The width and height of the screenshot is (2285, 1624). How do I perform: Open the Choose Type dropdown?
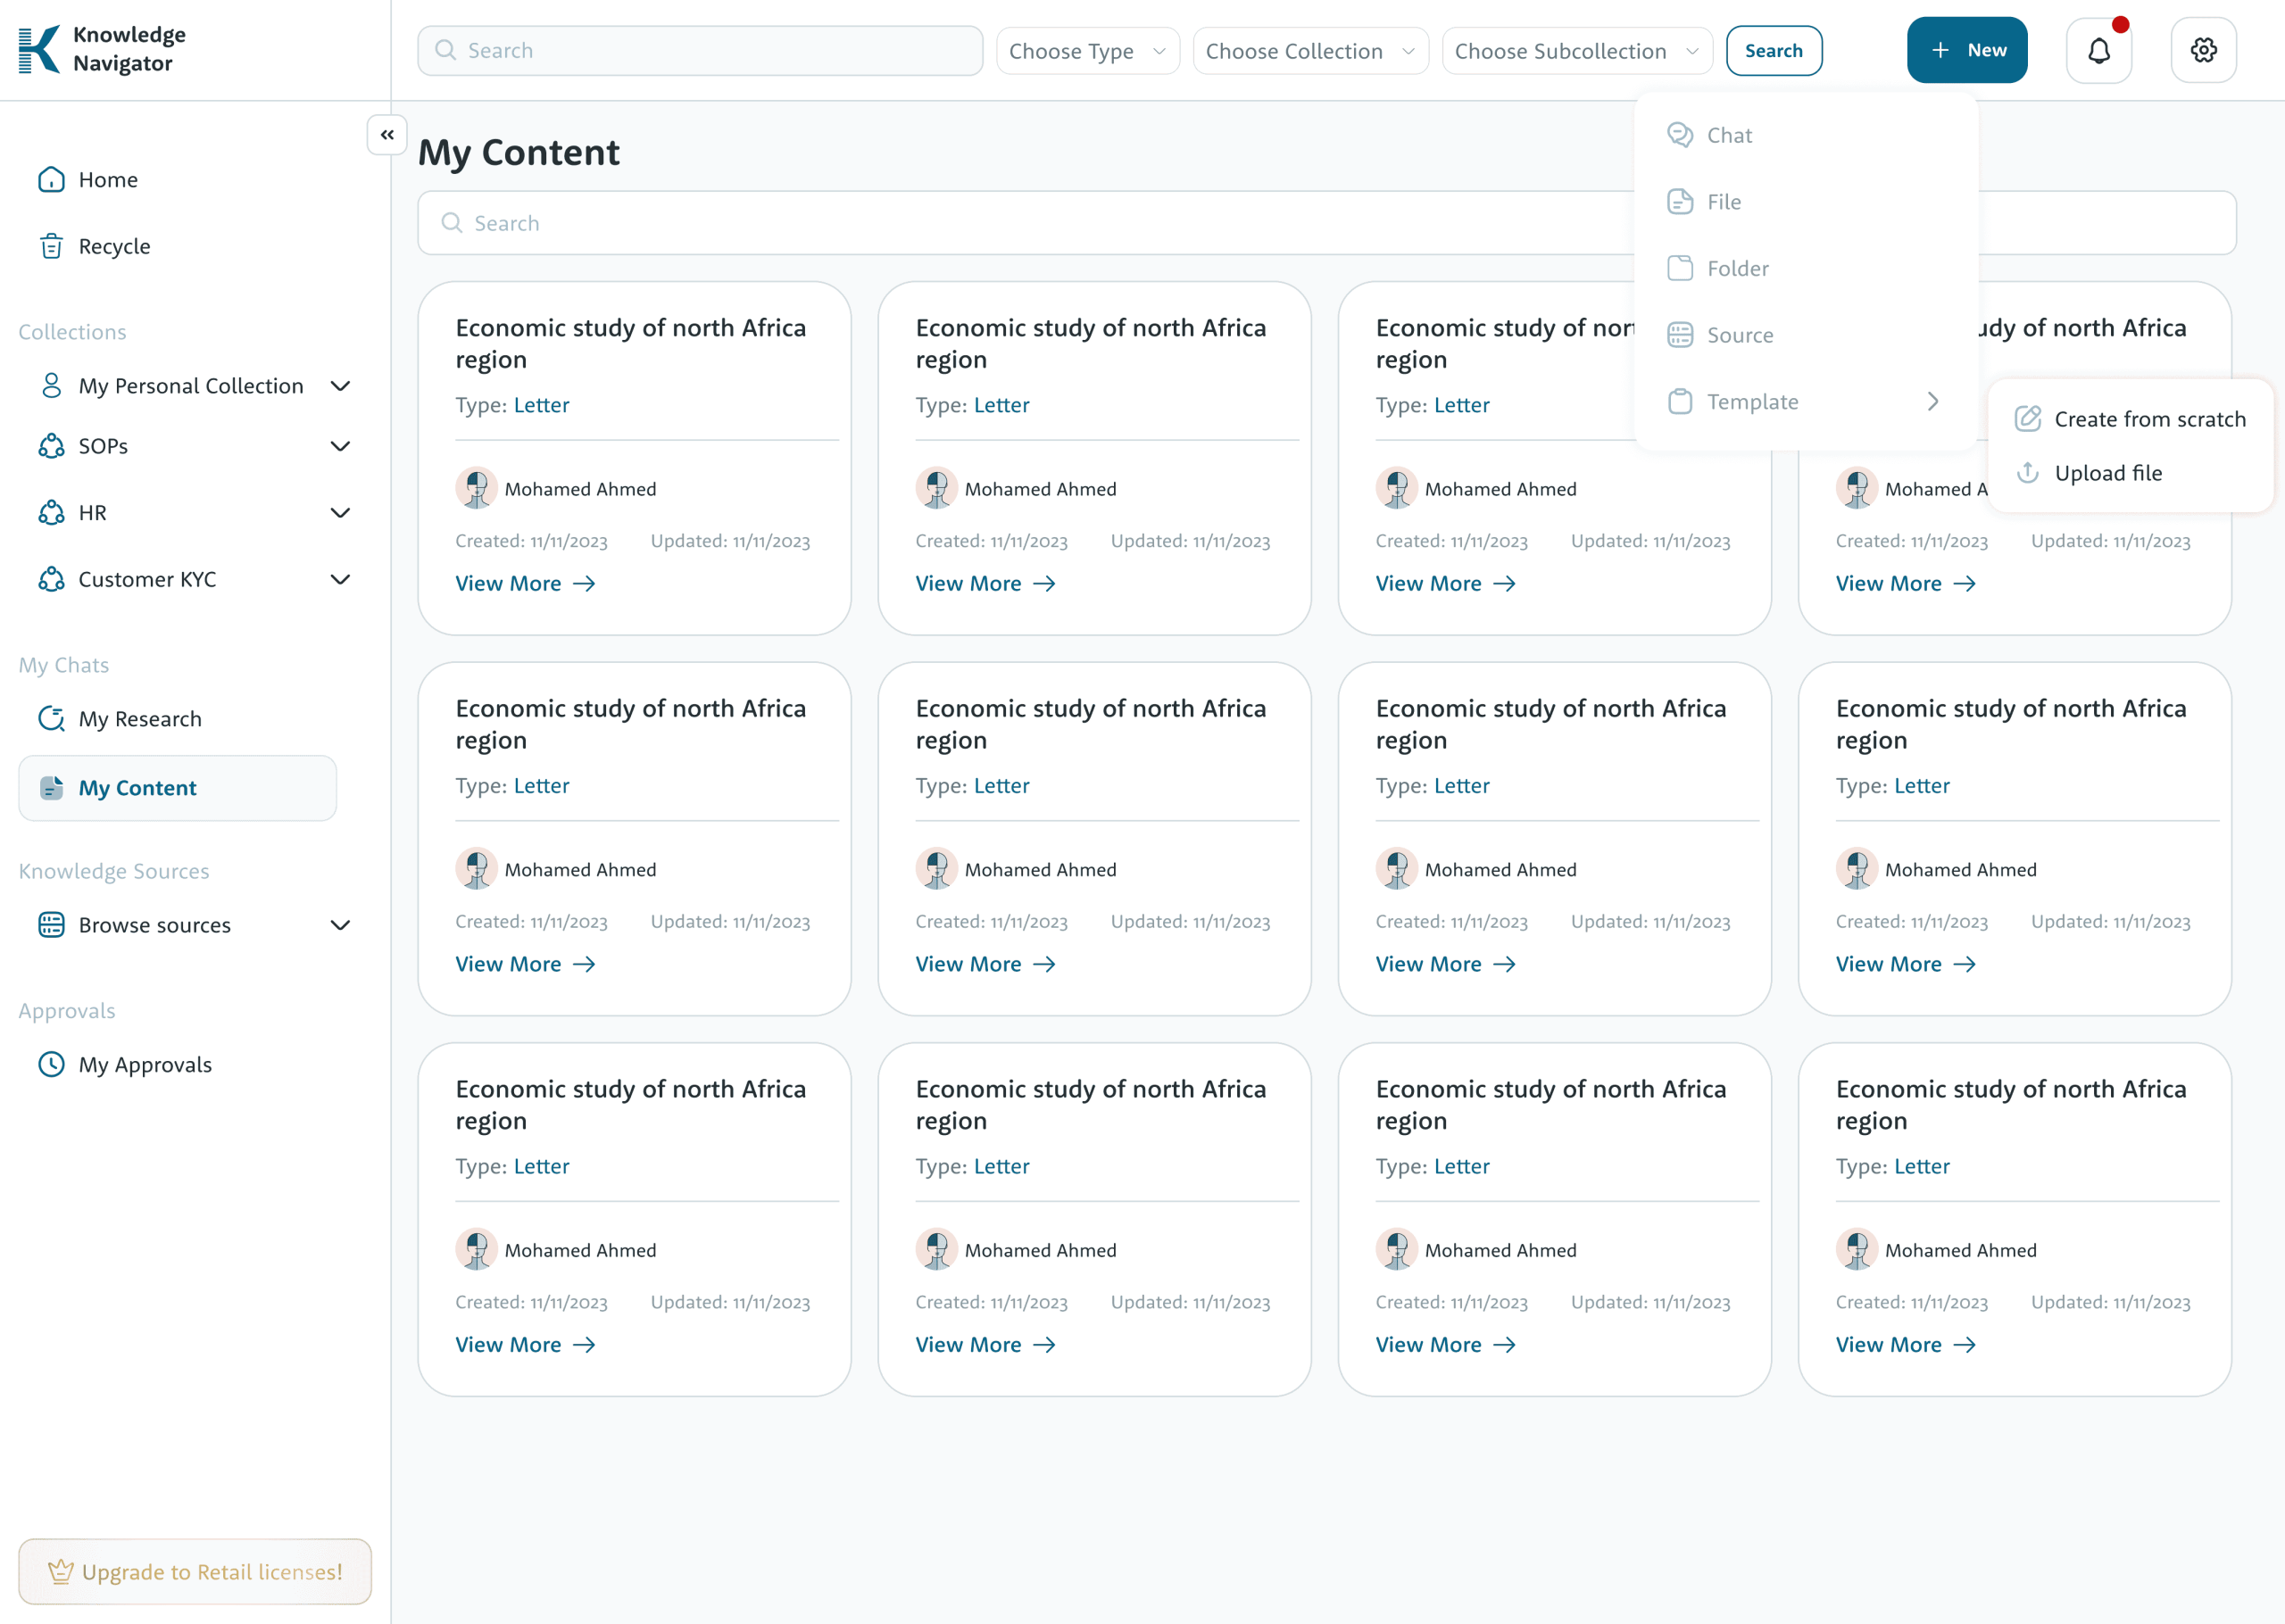1087,51
